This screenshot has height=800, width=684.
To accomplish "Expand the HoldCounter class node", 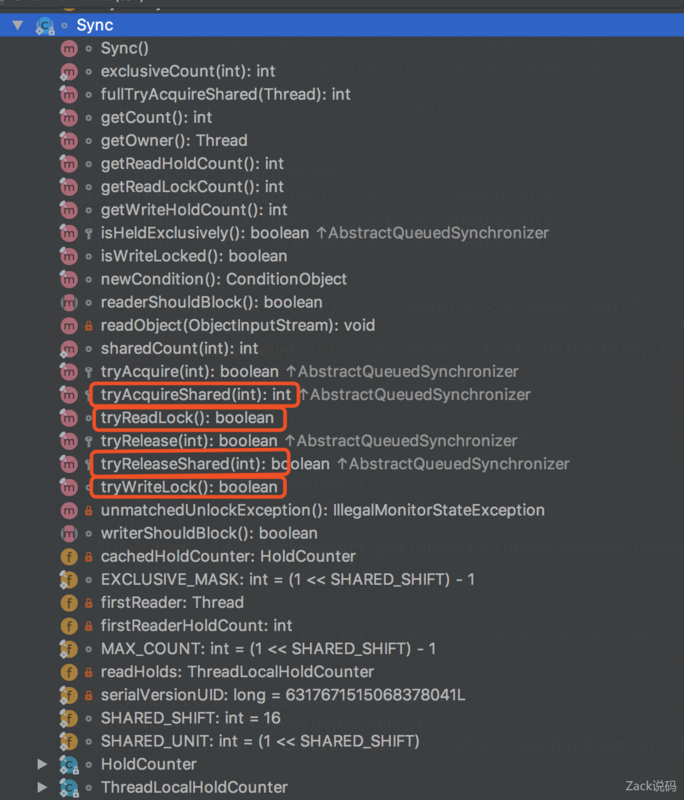I will (43, 764).
